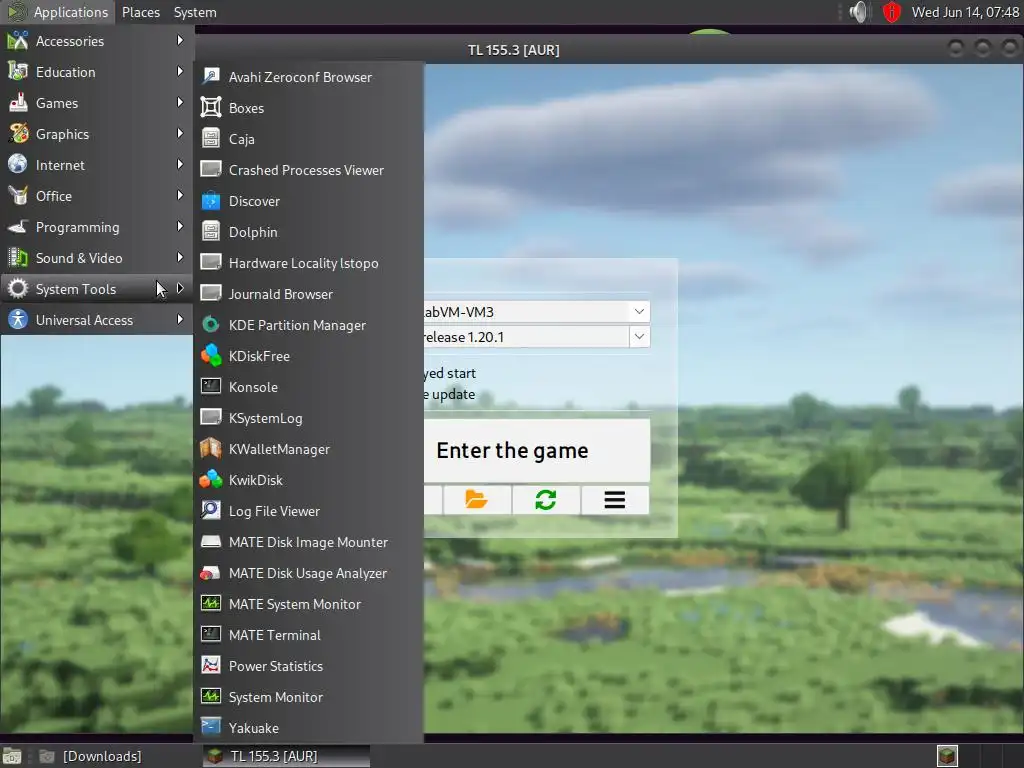
Task: Expand the Internet submenu
Action: (97, 165)
